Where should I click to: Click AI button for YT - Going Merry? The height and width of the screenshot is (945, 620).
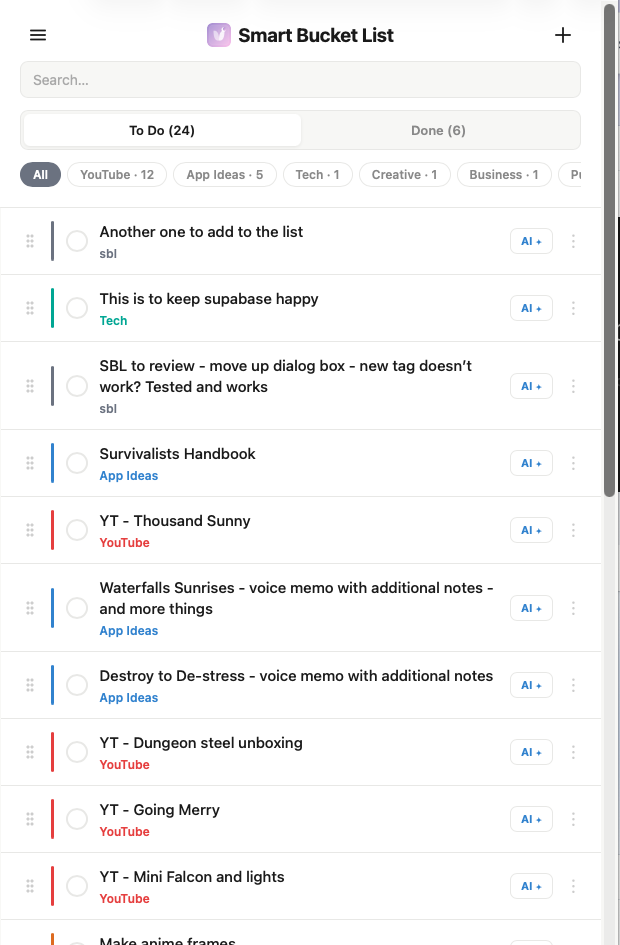[531, 818]
